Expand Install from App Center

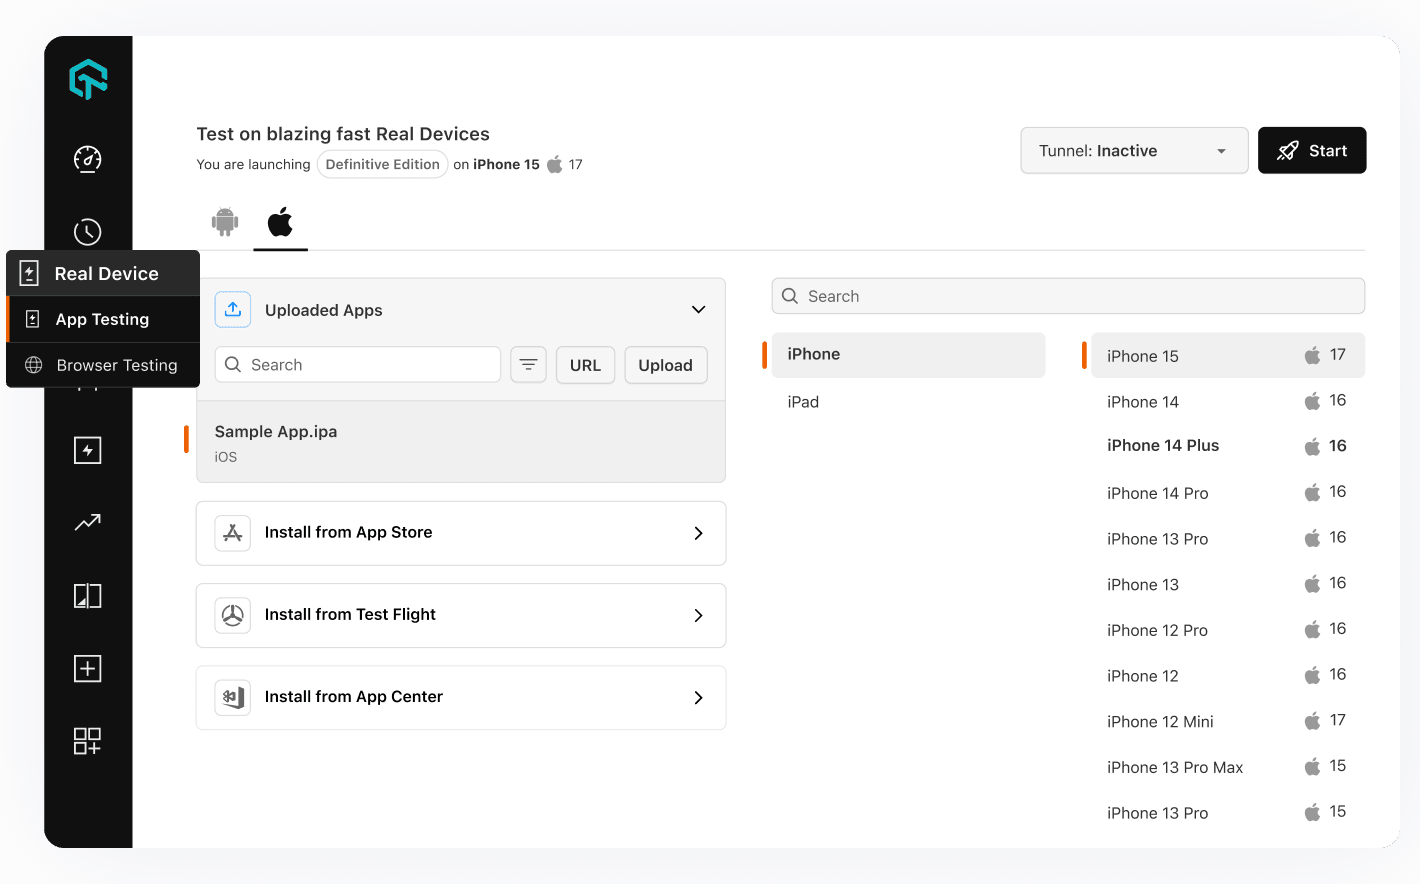[x=698, y=697]
